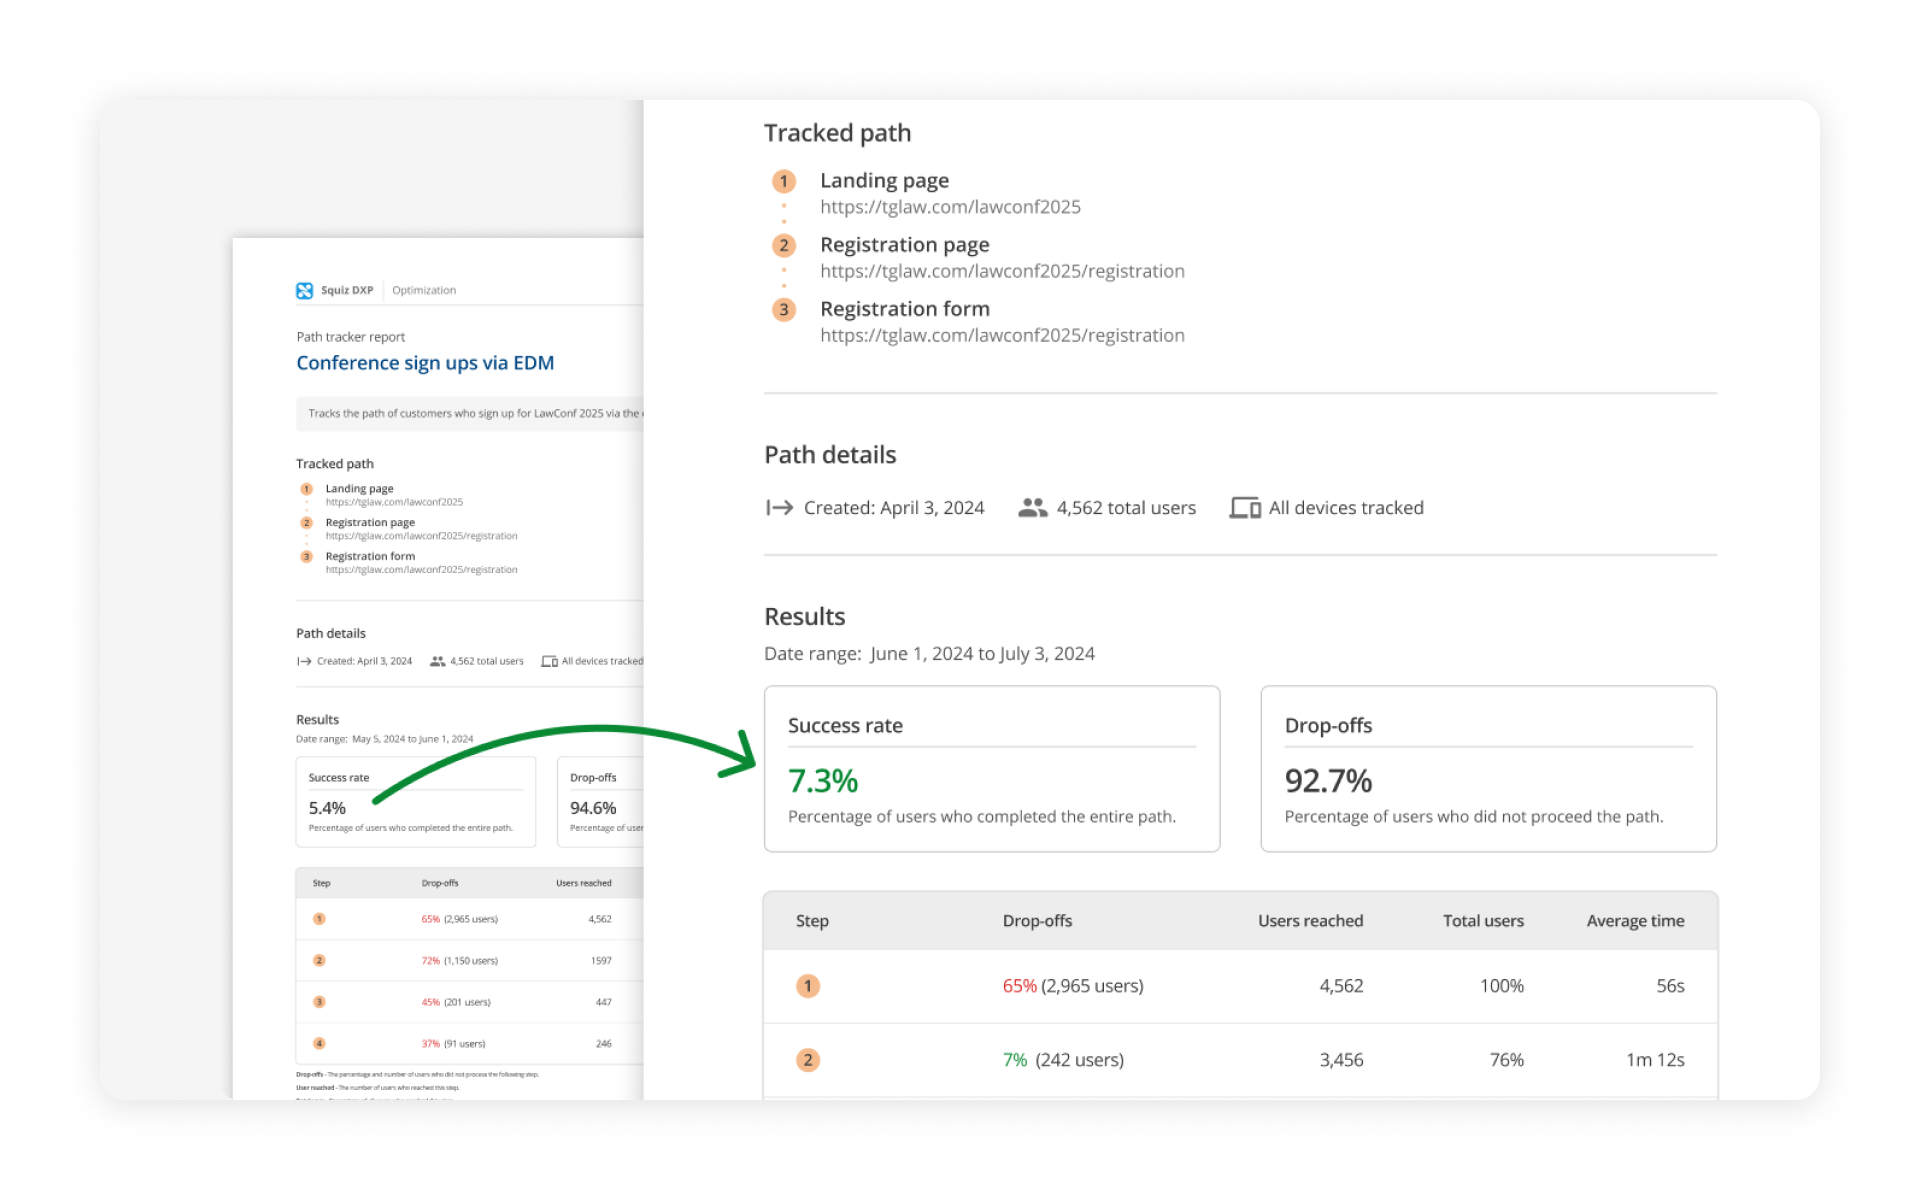Select the 100% total users cell
Screen dimensions: 1920x1200
(1502, 986)
